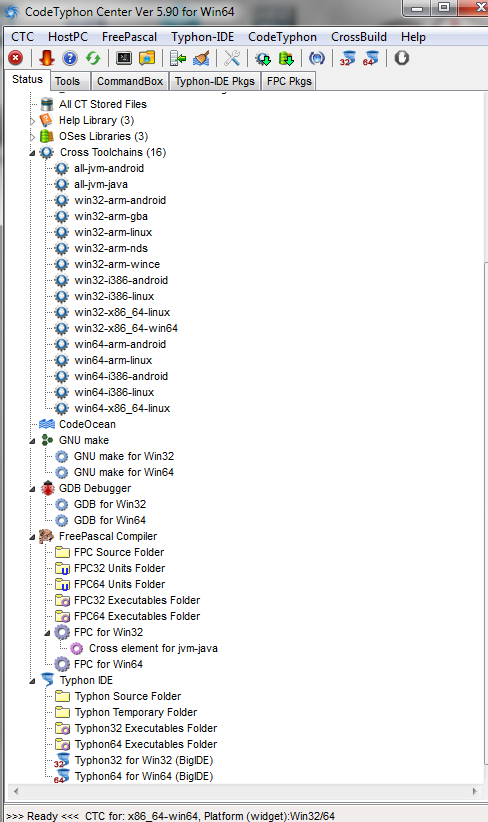The height and width of the screenshot is (822, 488).
Task: Select Typhon64 for Win64 (BigIDE) item
Action: point(144,776)
